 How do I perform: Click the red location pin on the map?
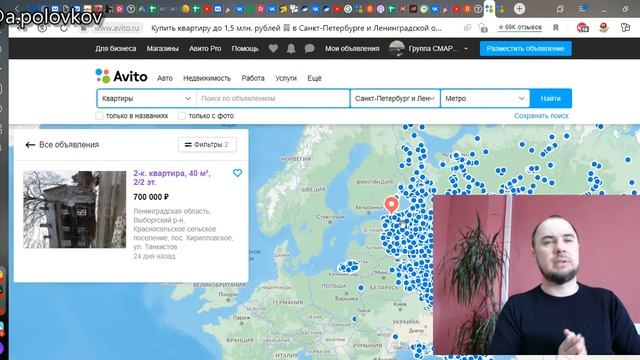(391, 204)
